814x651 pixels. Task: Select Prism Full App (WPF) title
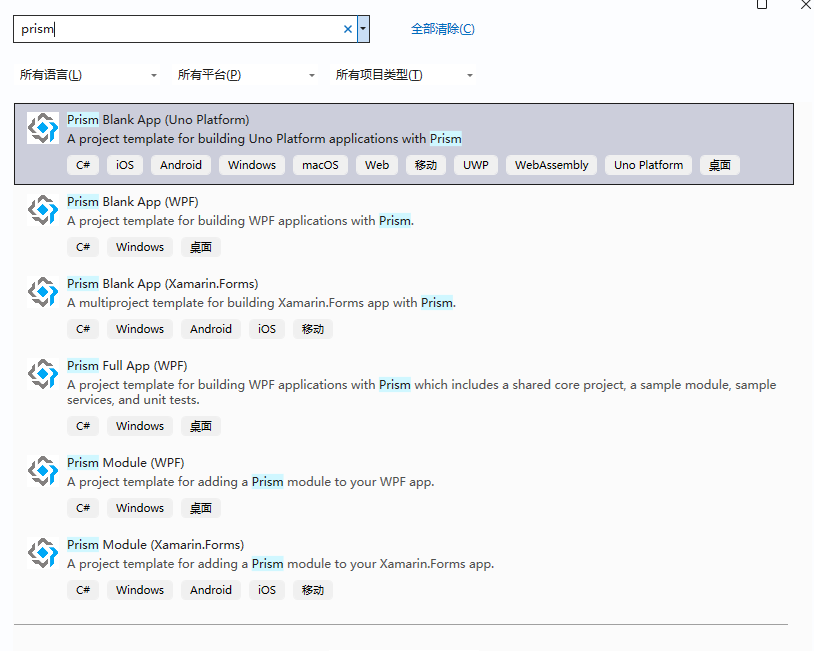(127, 366)
